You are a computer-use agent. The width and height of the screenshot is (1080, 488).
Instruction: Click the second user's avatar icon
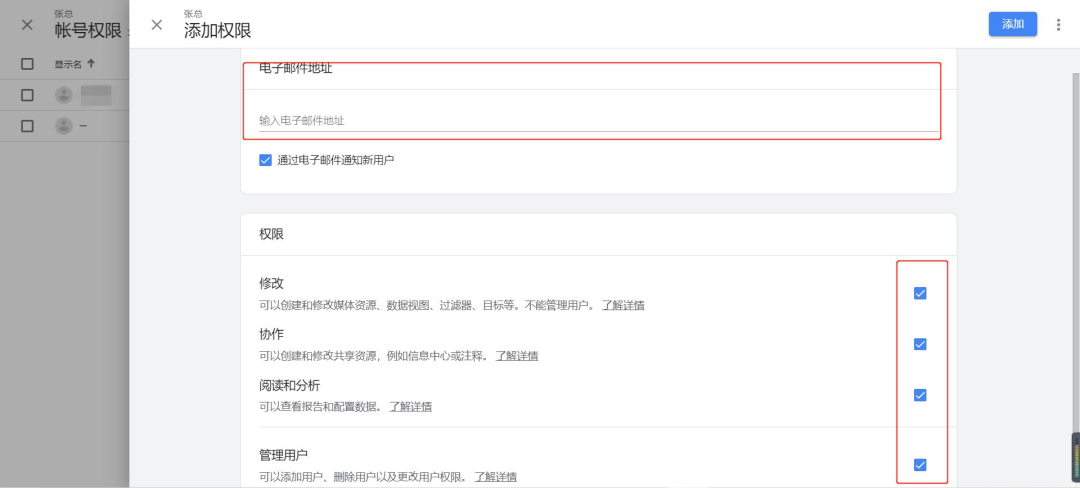click(x=63, y=126)
